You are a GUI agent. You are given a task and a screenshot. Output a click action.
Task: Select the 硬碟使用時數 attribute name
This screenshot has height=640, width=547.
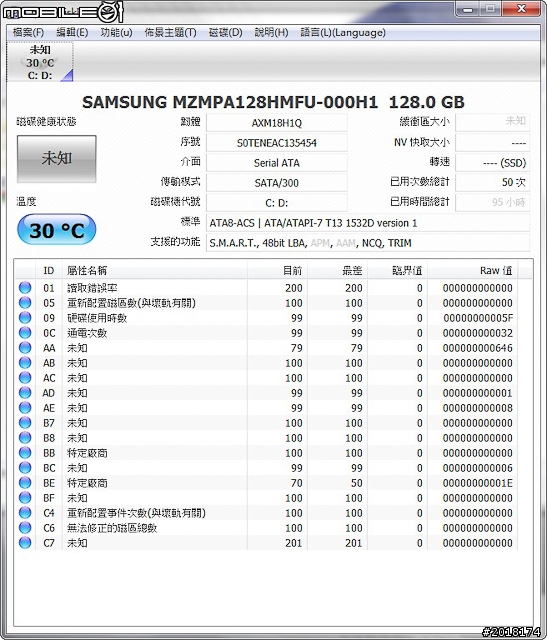click(97, 318)
